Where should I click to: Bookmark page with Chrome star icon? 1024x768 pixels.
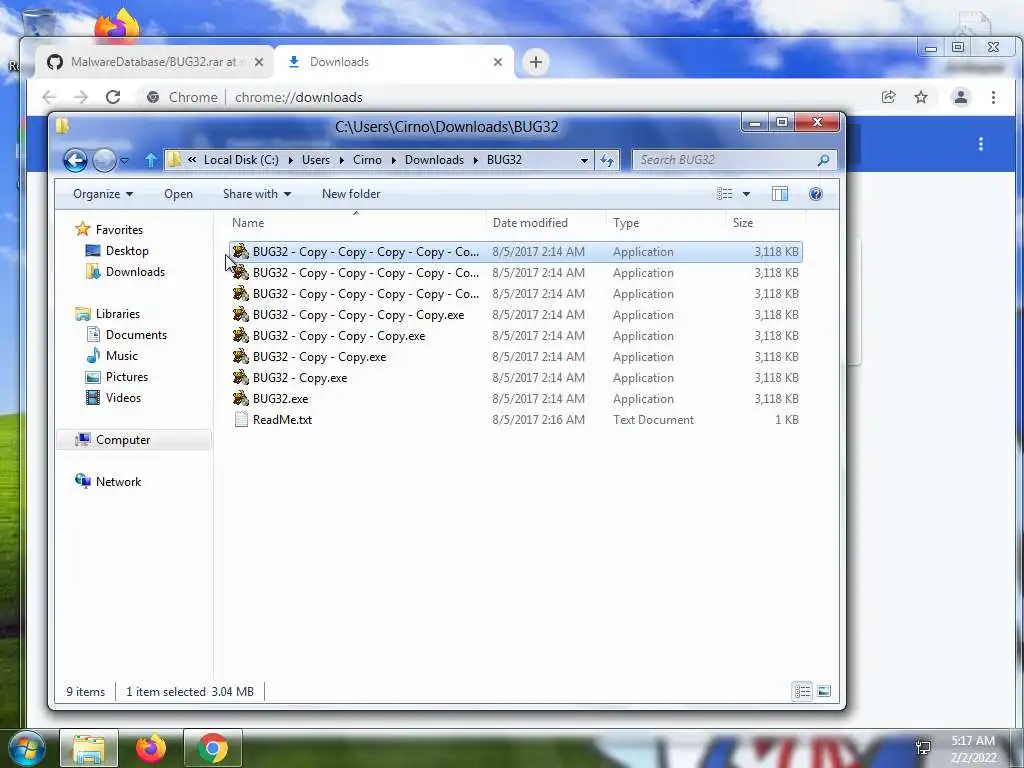point(921,97)
